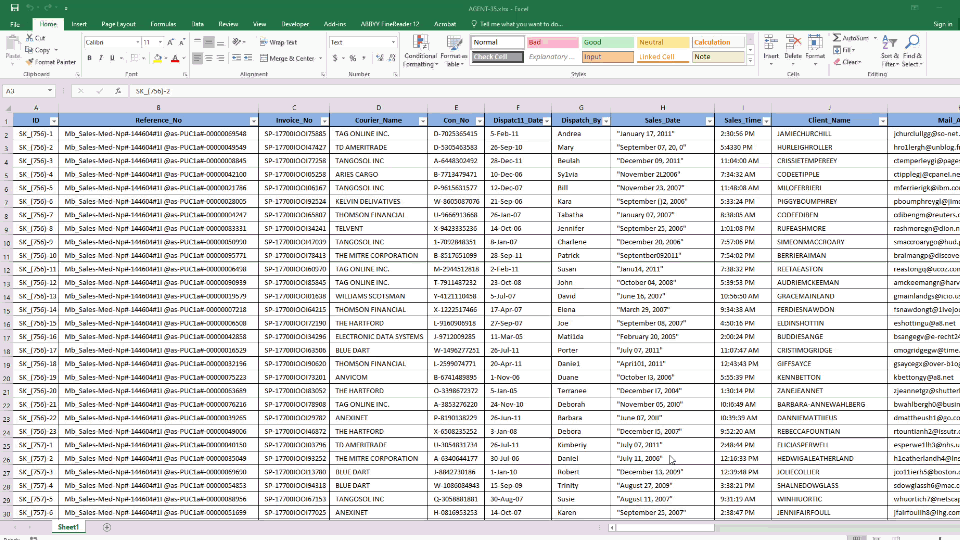The width and height of the screenshot is (960, 540).
Task: Open the Calibri font name dropdown
Action: pyautogui.click(x=137, y=42)
